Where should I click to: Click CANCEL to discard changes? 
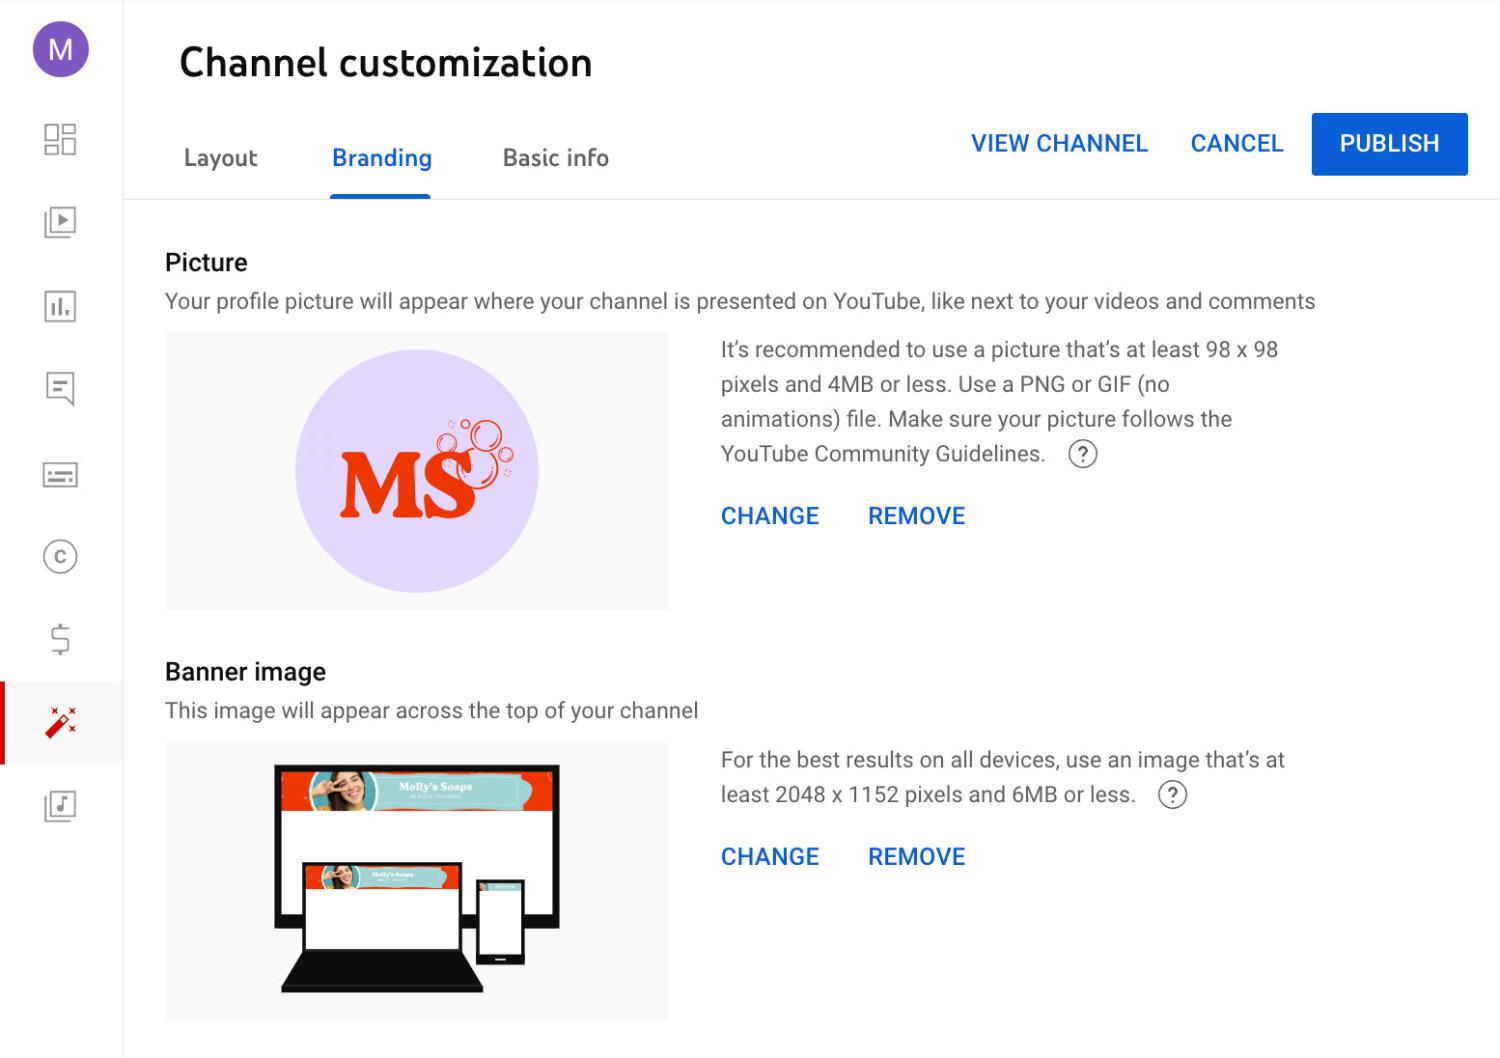[1237, 143]
